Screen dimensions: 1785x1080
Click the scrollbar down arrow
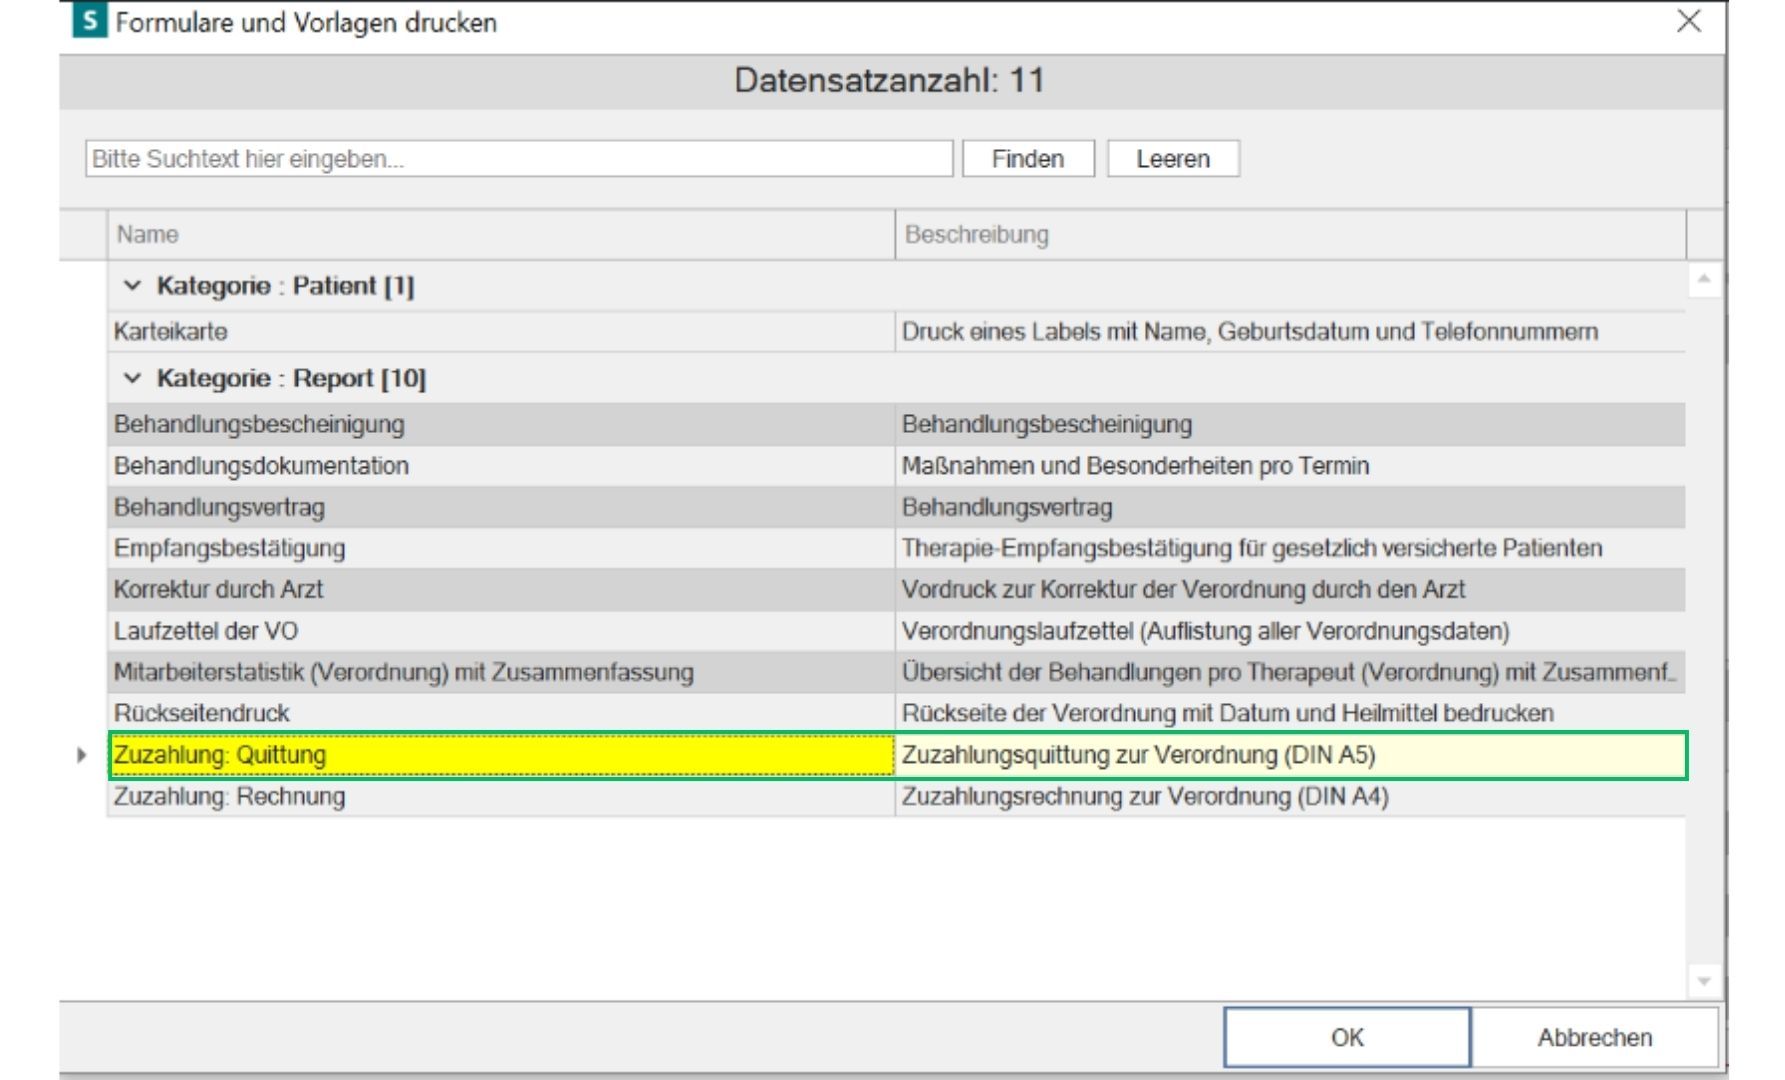coord(1704,981)
